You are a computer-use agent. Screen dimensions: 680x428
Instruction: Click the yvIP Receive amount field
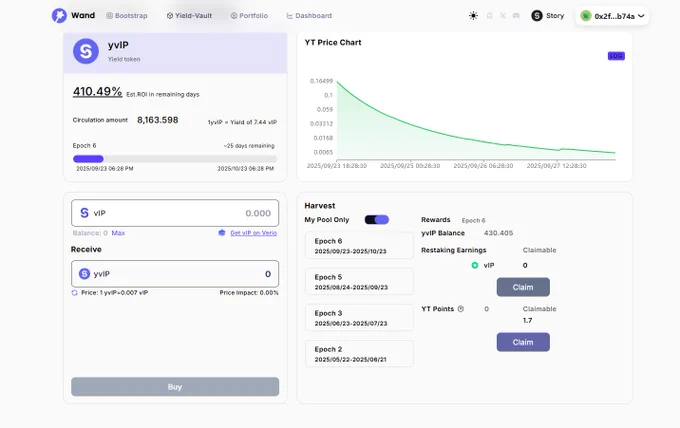point(175,274)
